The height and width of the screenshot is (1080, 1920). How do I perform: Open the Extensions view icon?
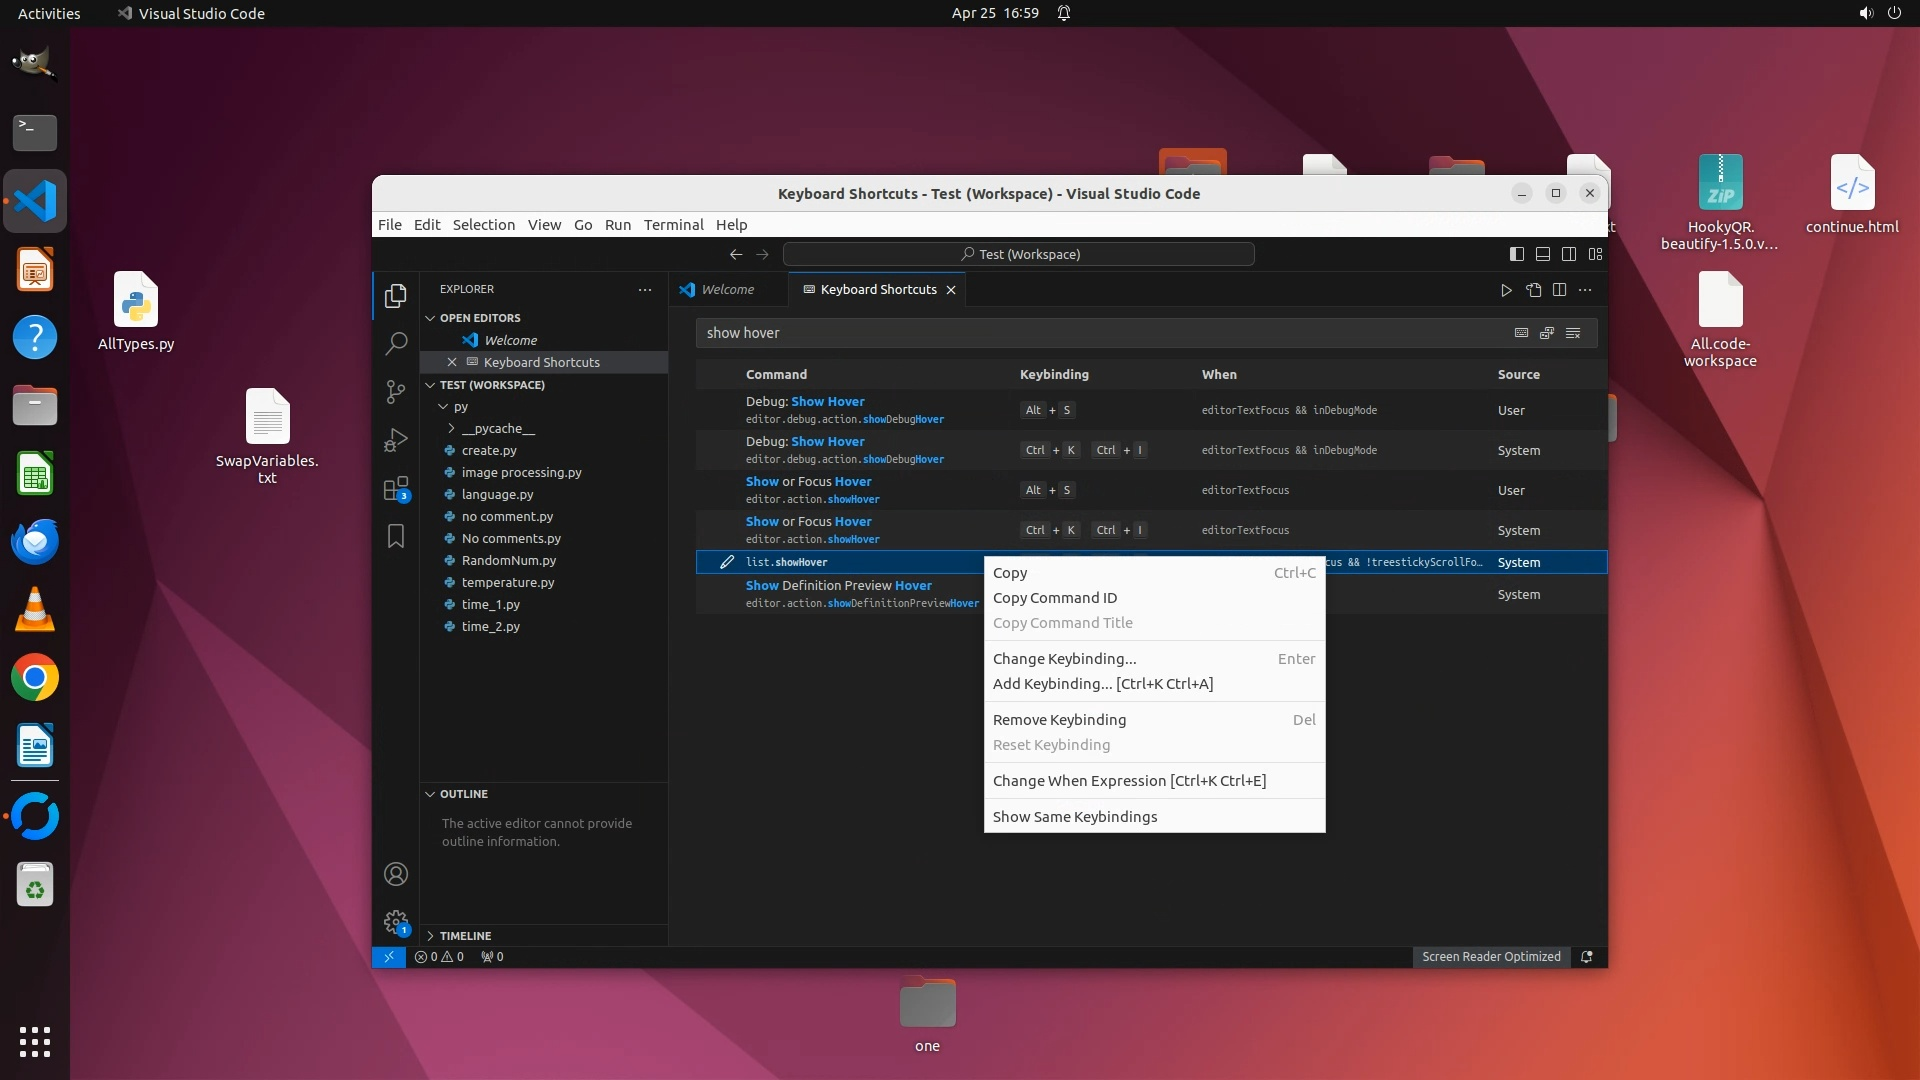point(396,489)
